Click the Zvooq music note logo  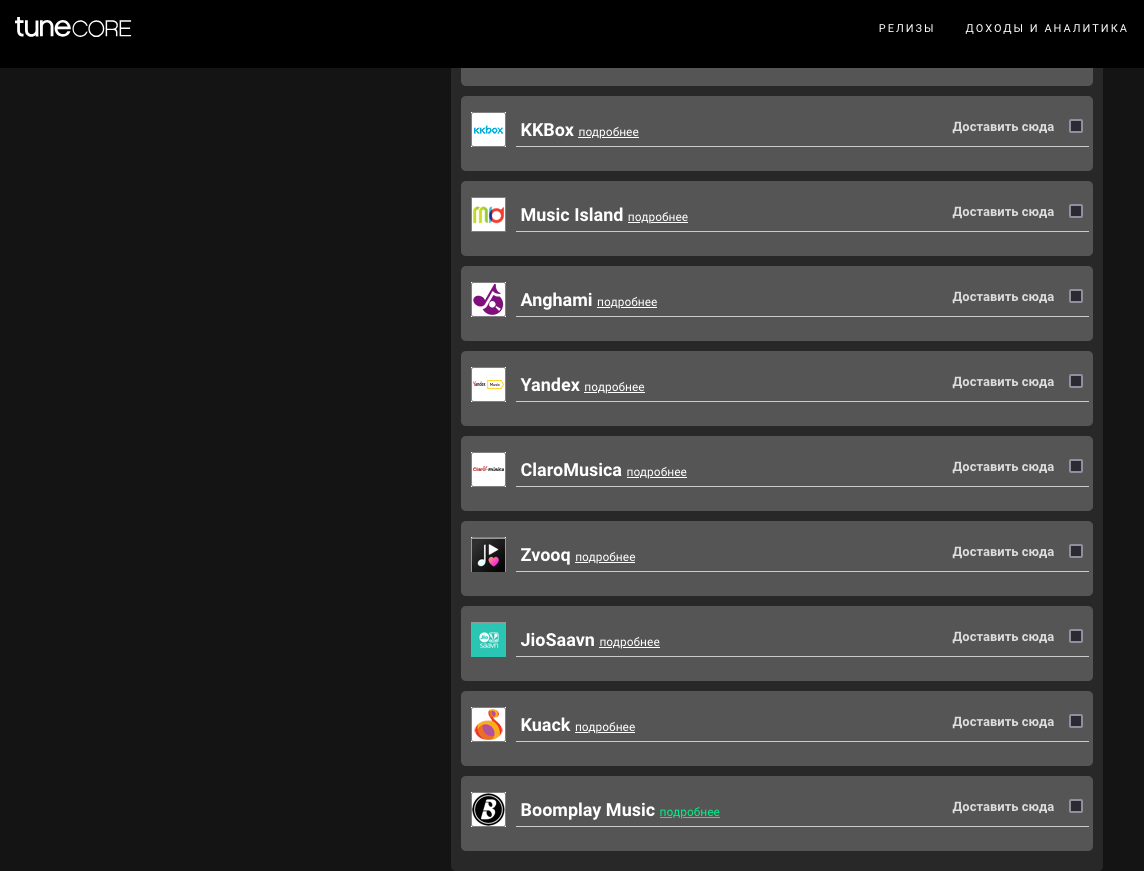pos(488,554)
